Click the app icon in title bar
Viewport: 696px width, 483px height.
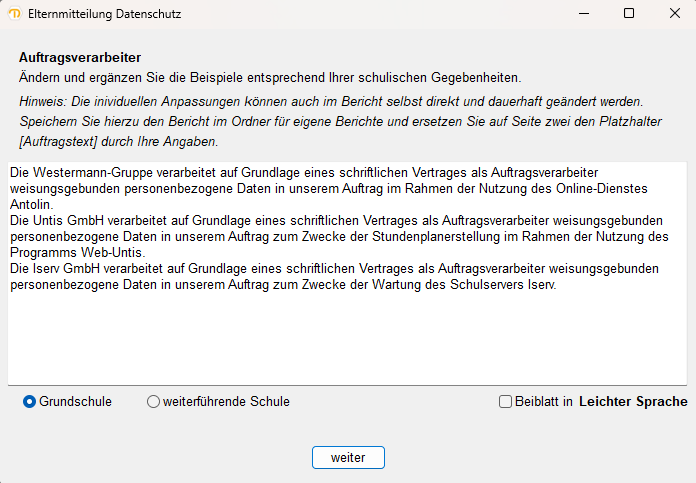[x=15, y=14]
